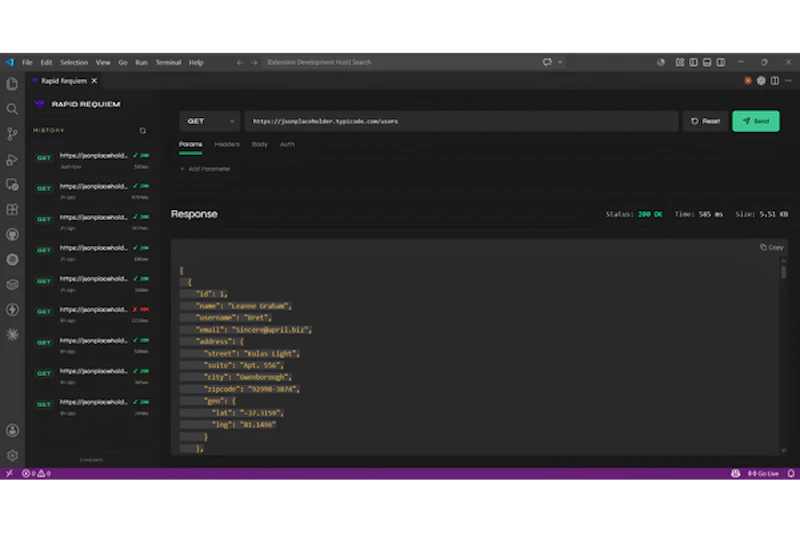The width and height of the screenshot is (800, 533).
Task: Go forward with the navigation arrow
Action: coord(254,62)
